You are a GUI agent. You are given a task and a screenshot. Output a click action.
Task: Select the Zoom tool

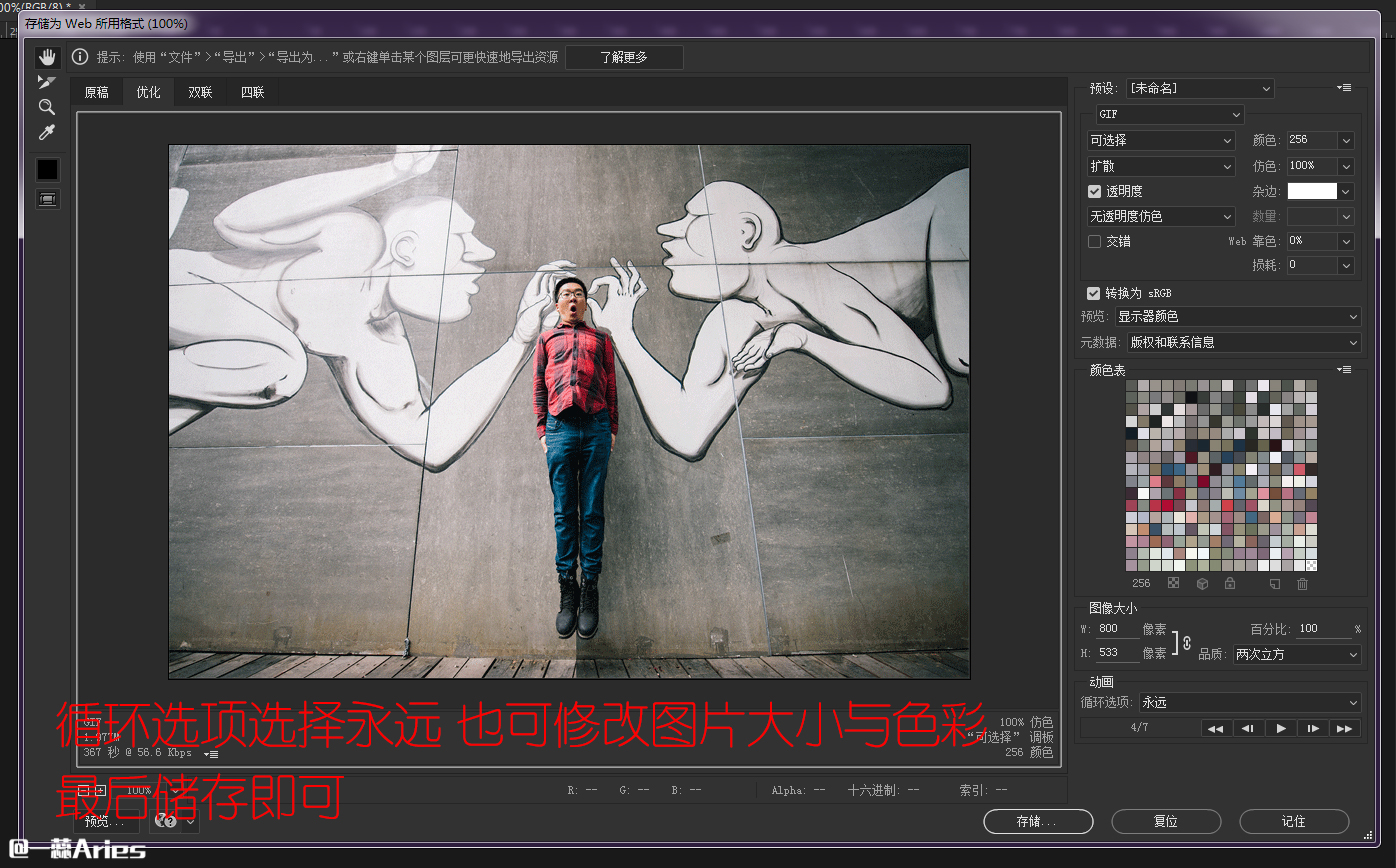(x=47, y=107)
